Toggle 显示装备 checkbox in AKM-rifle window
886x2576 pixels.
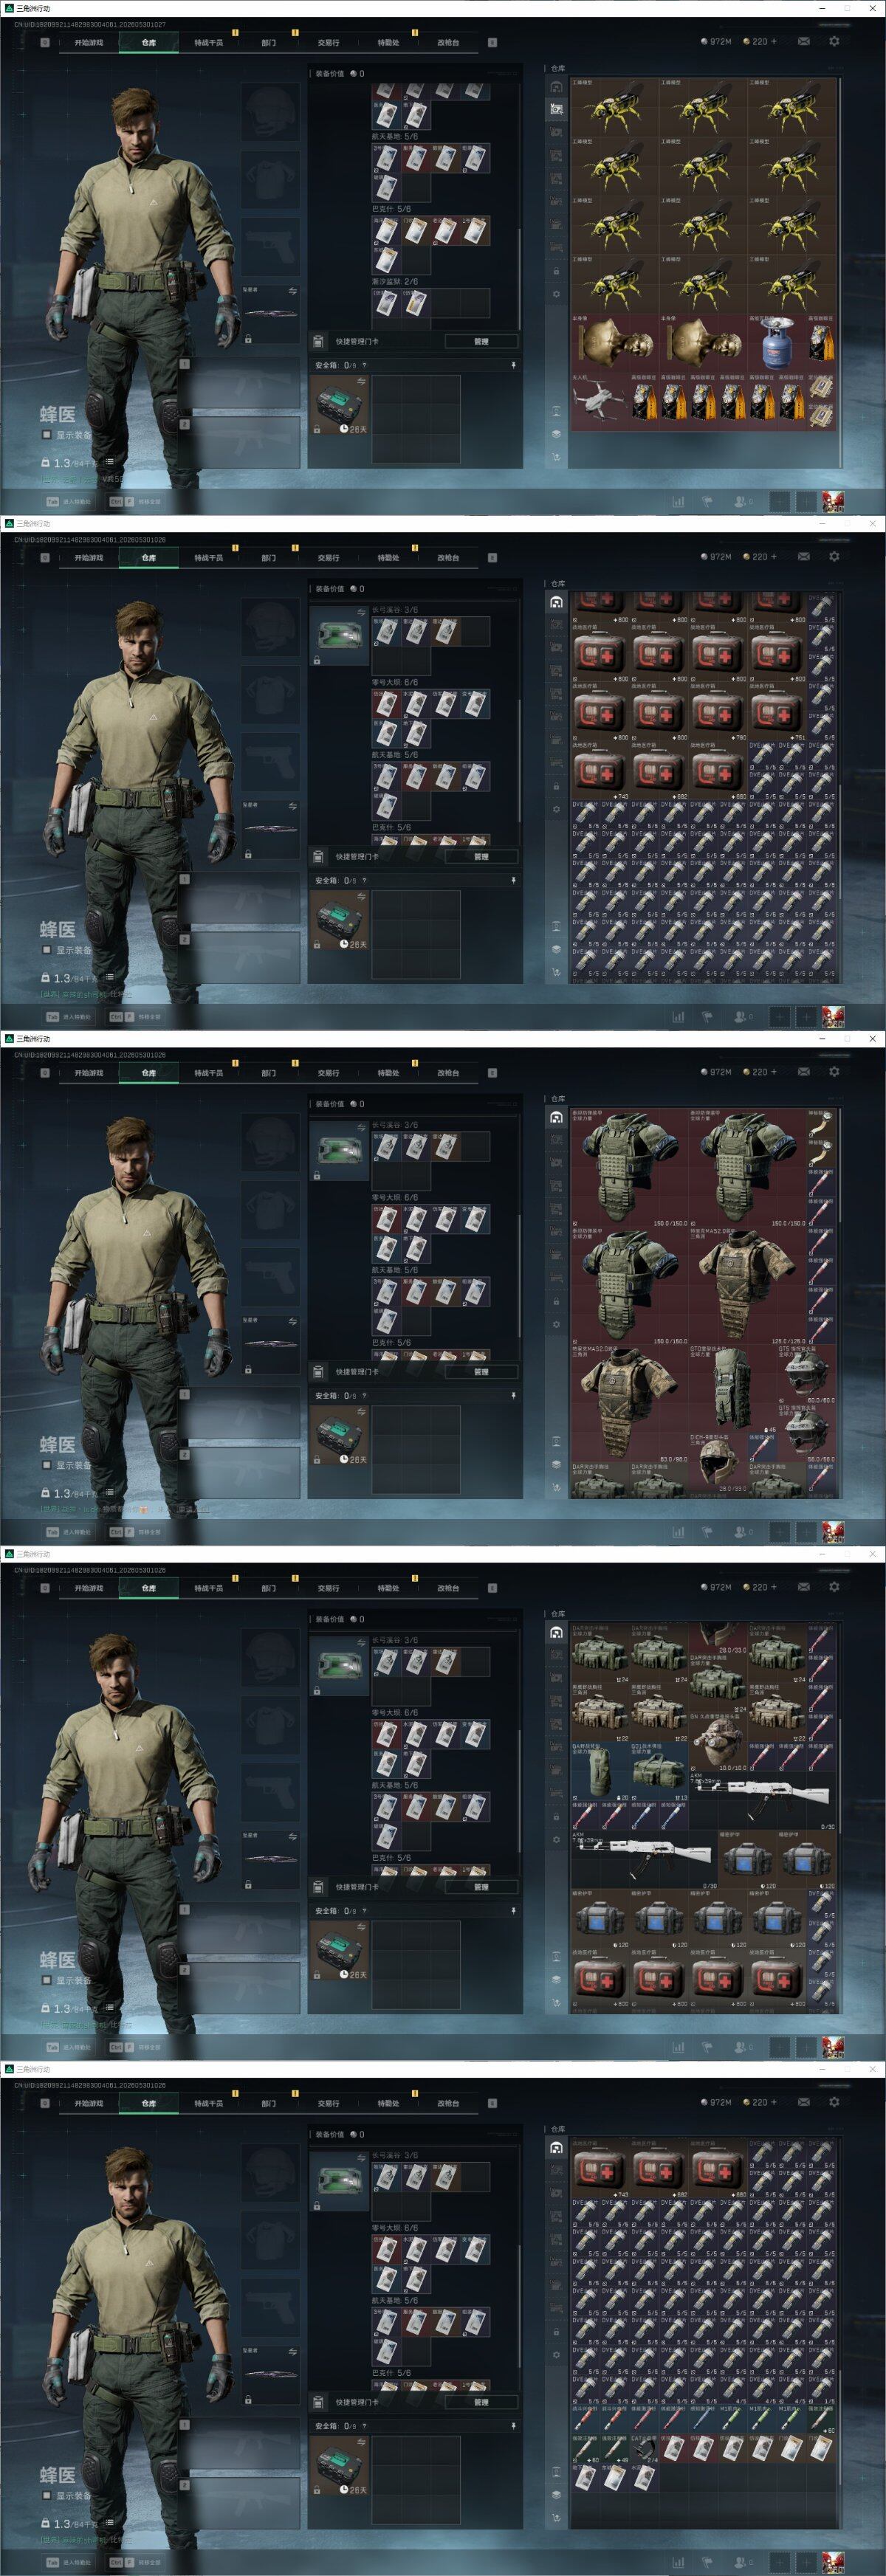46,1980
